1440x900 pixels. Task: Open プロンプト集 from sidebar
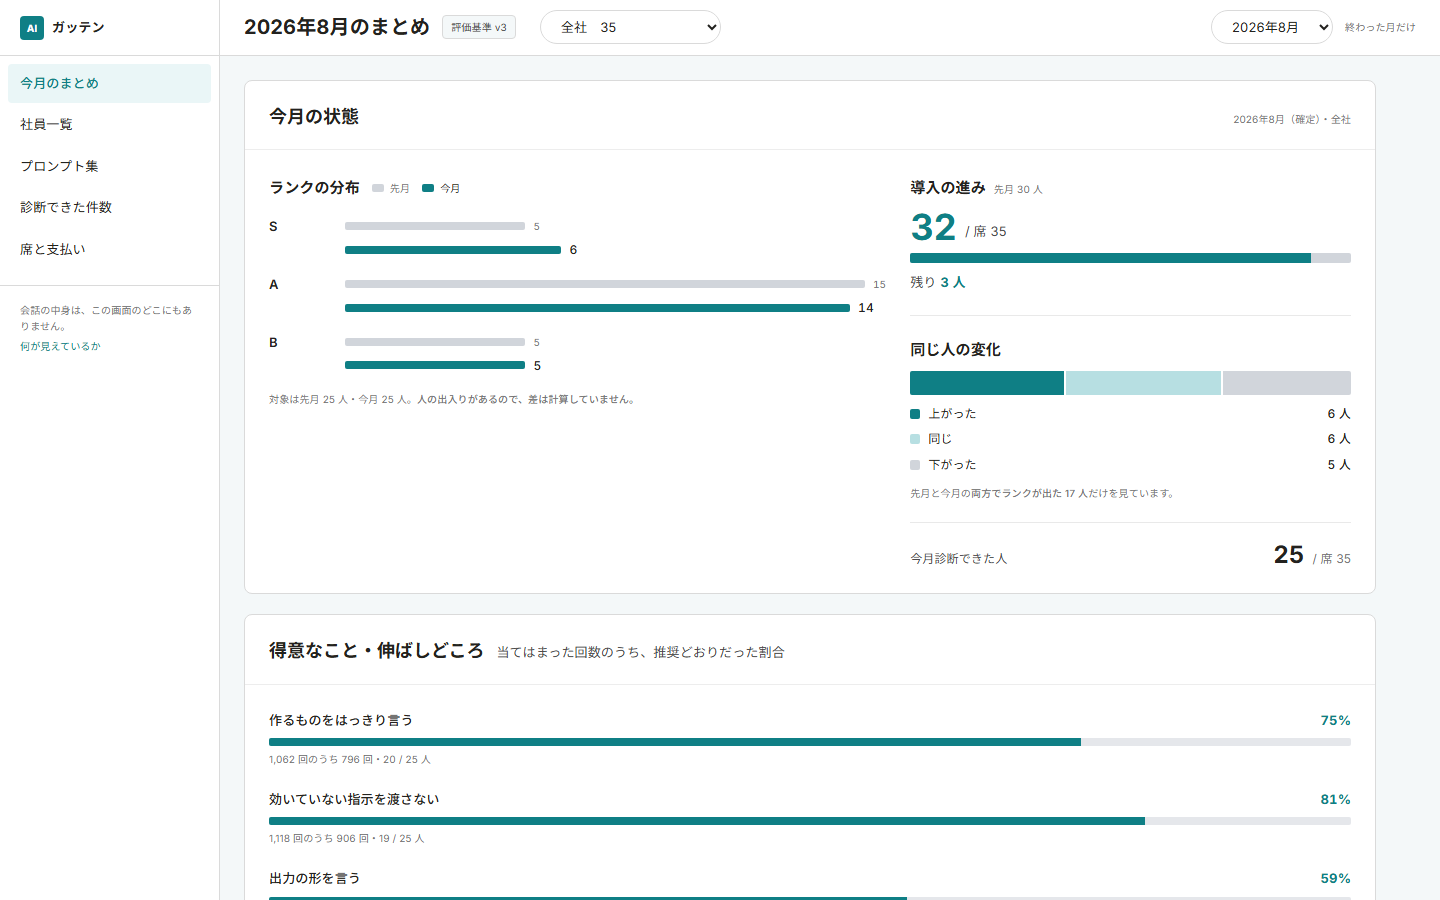tap(109, 166)
